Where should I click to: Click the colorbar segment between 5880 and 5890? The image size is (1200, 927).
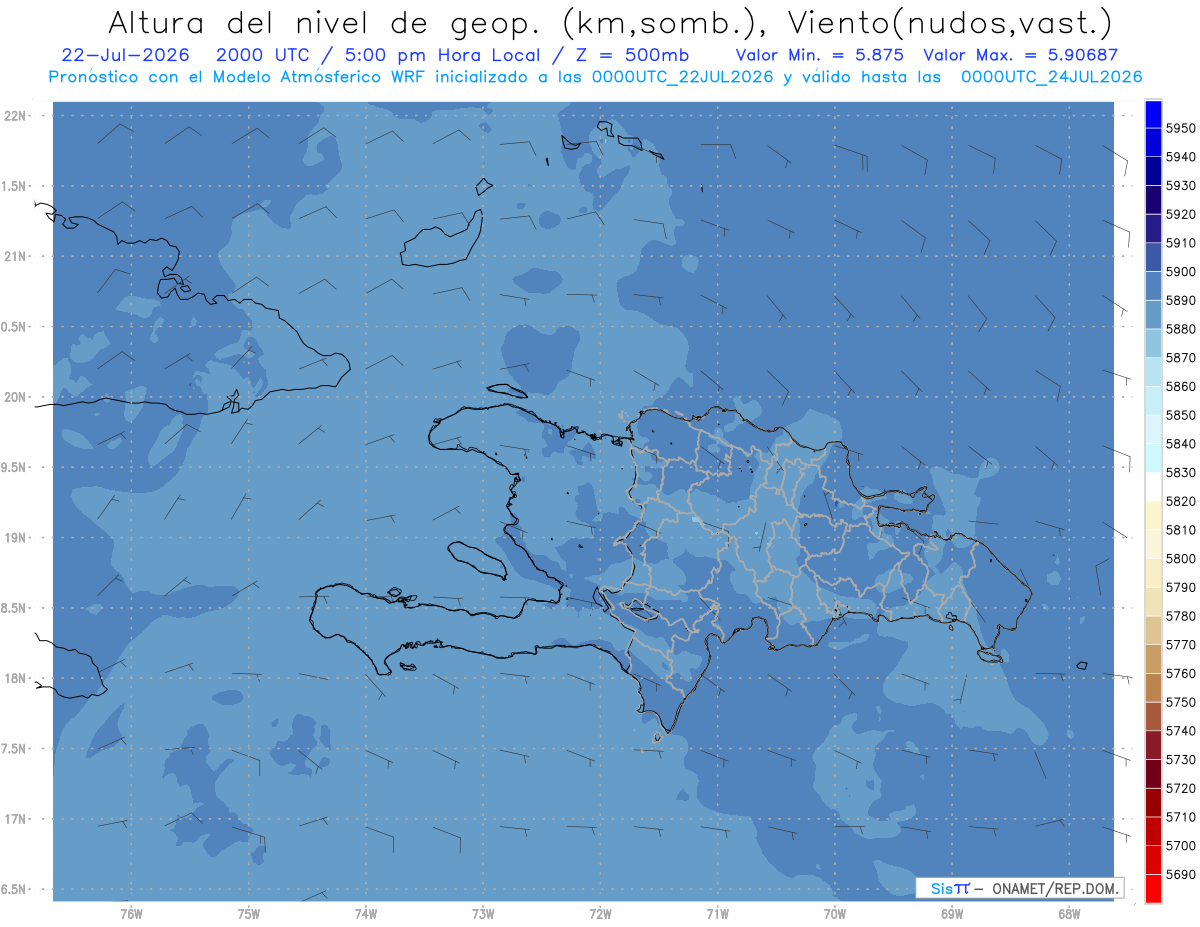pyautogui.click(x=1153, y=315)
